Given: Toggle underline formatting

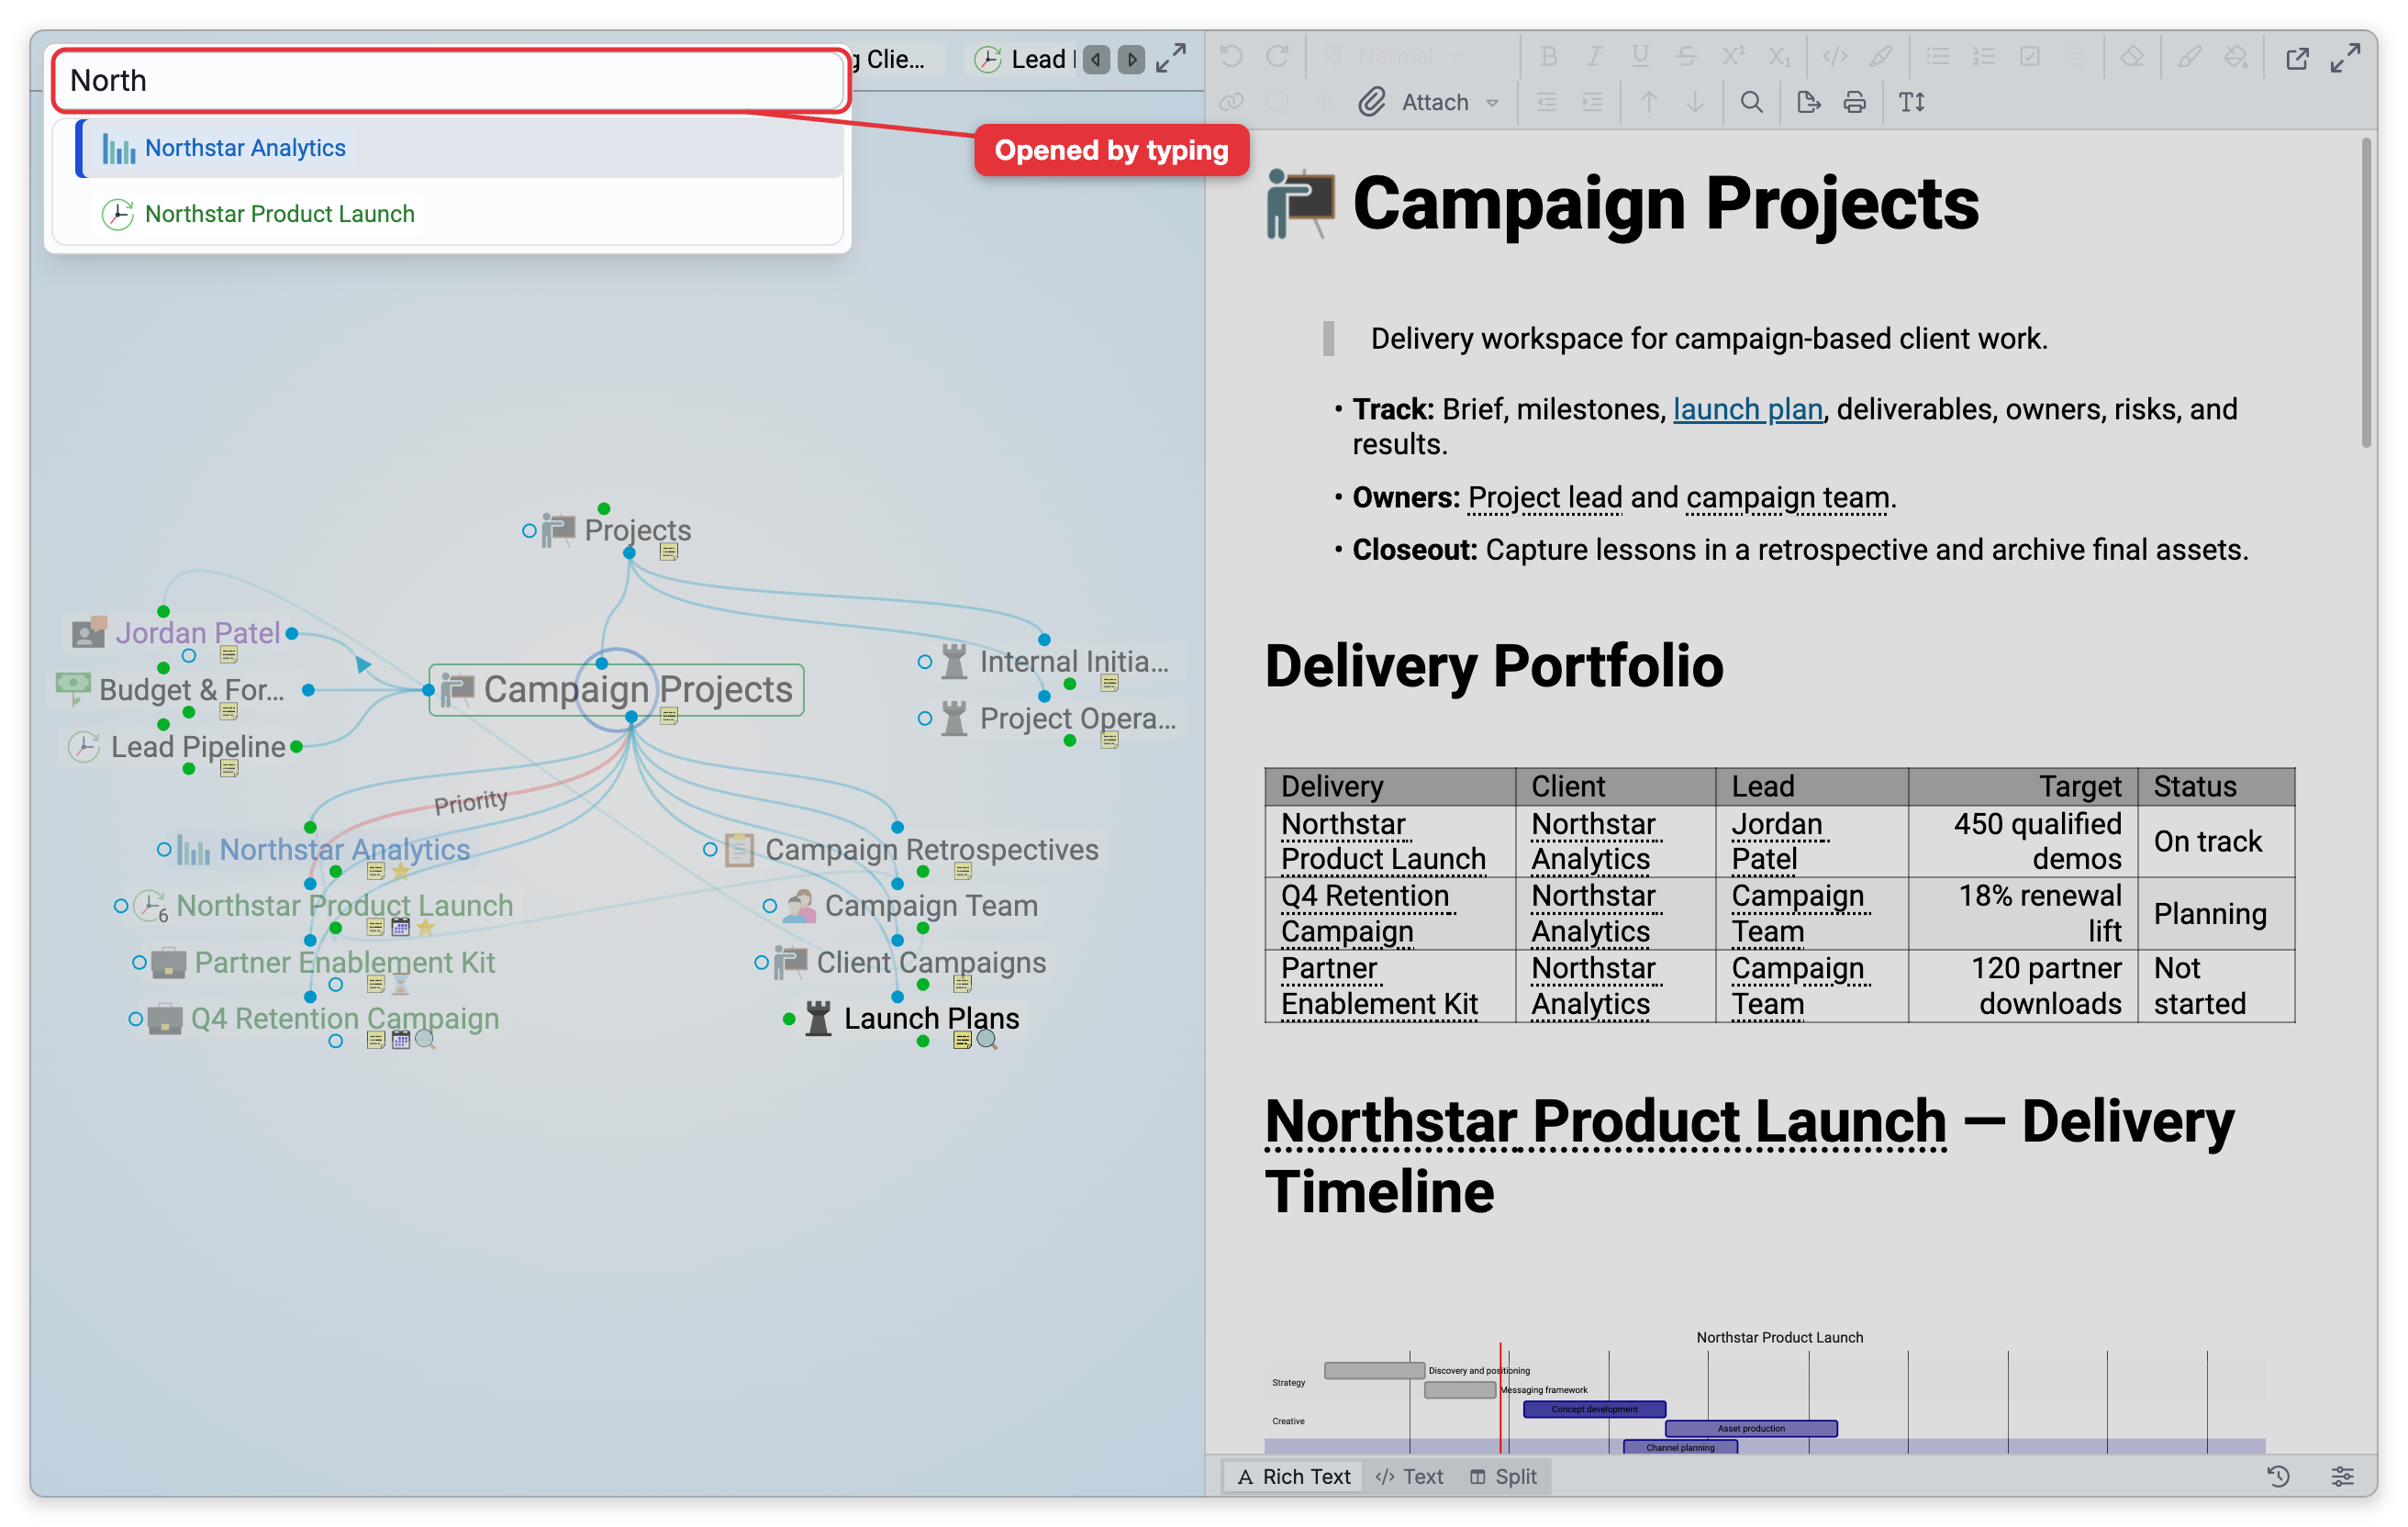Looking at the screenshot, I should [x=1640, y=56].
